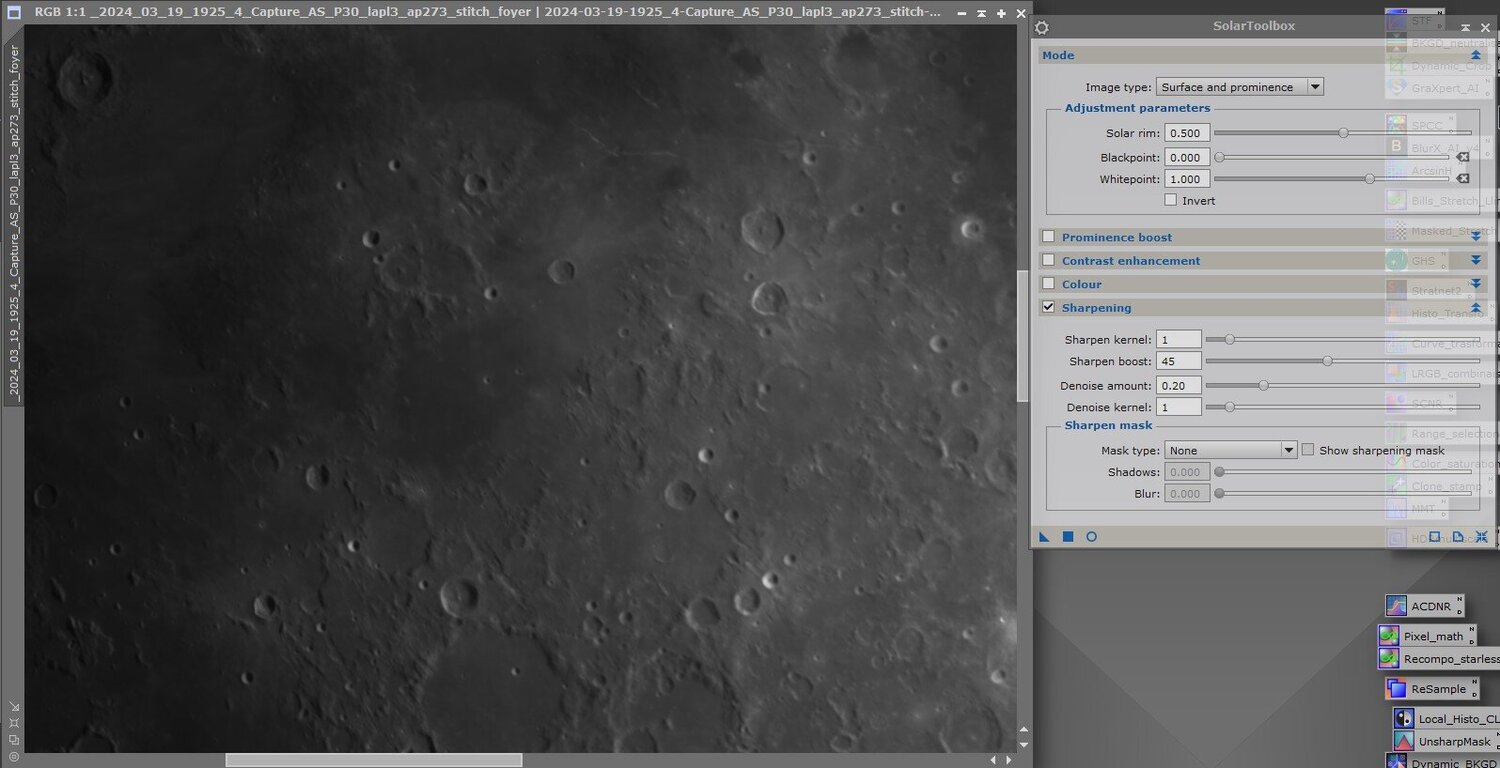
Task: Click the Denoise amount input field
Action: click(x=1178, y=385)
